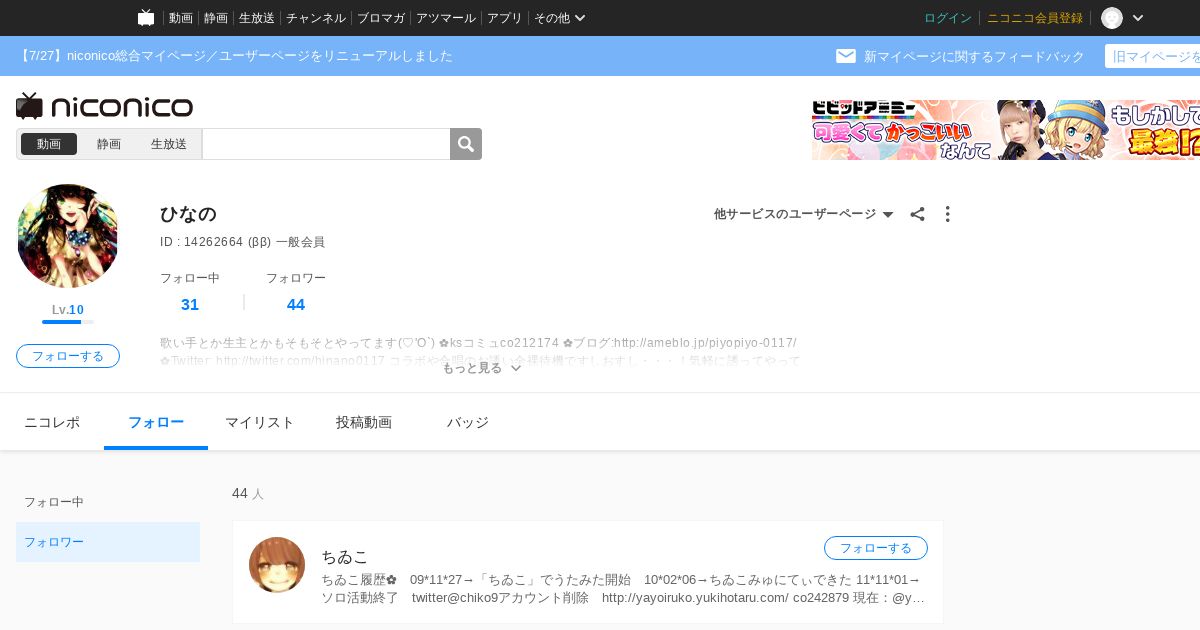Click the フォロワー count 44
Viewport: 1200px width, 630px height.
click(x=296, y=304)
